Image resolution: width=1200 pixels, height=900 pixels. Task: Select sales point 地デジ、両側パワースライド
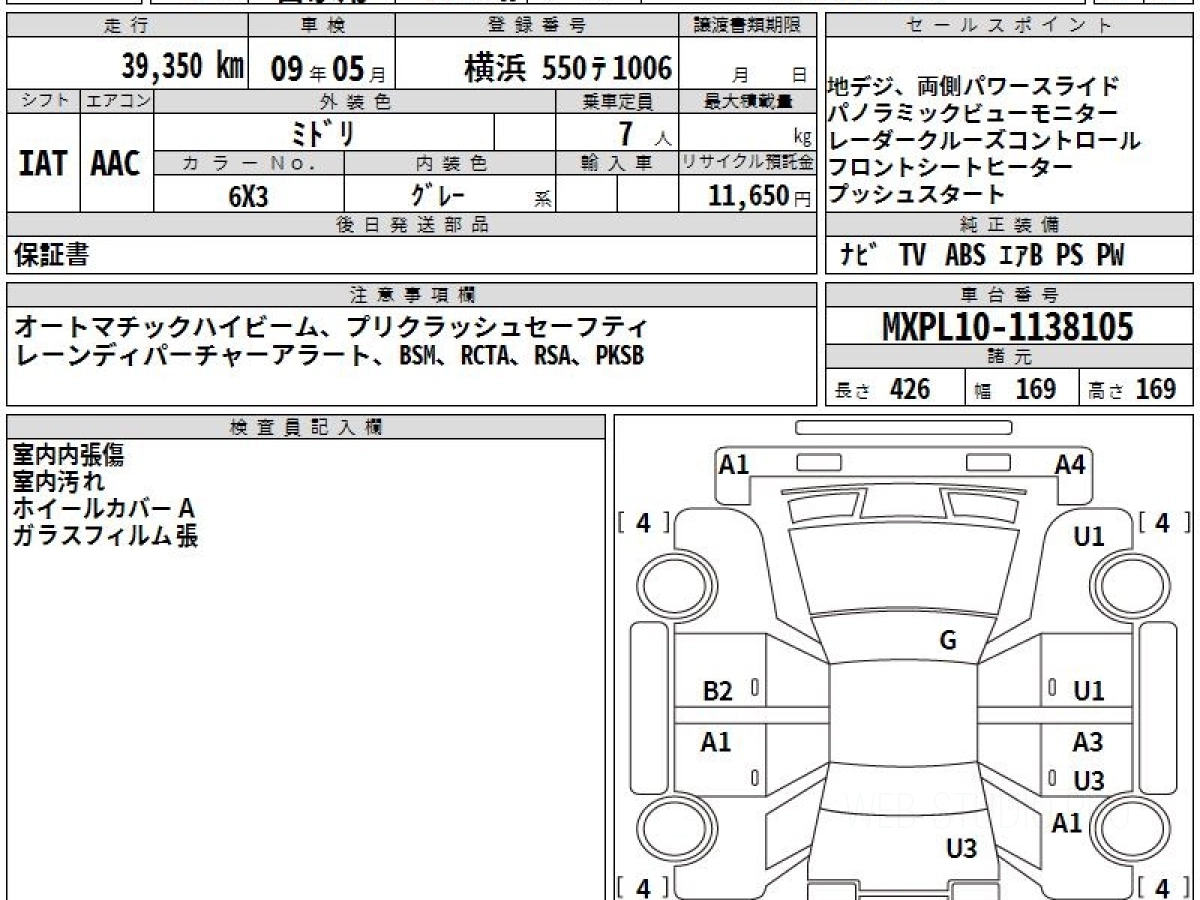pos(973,86)
